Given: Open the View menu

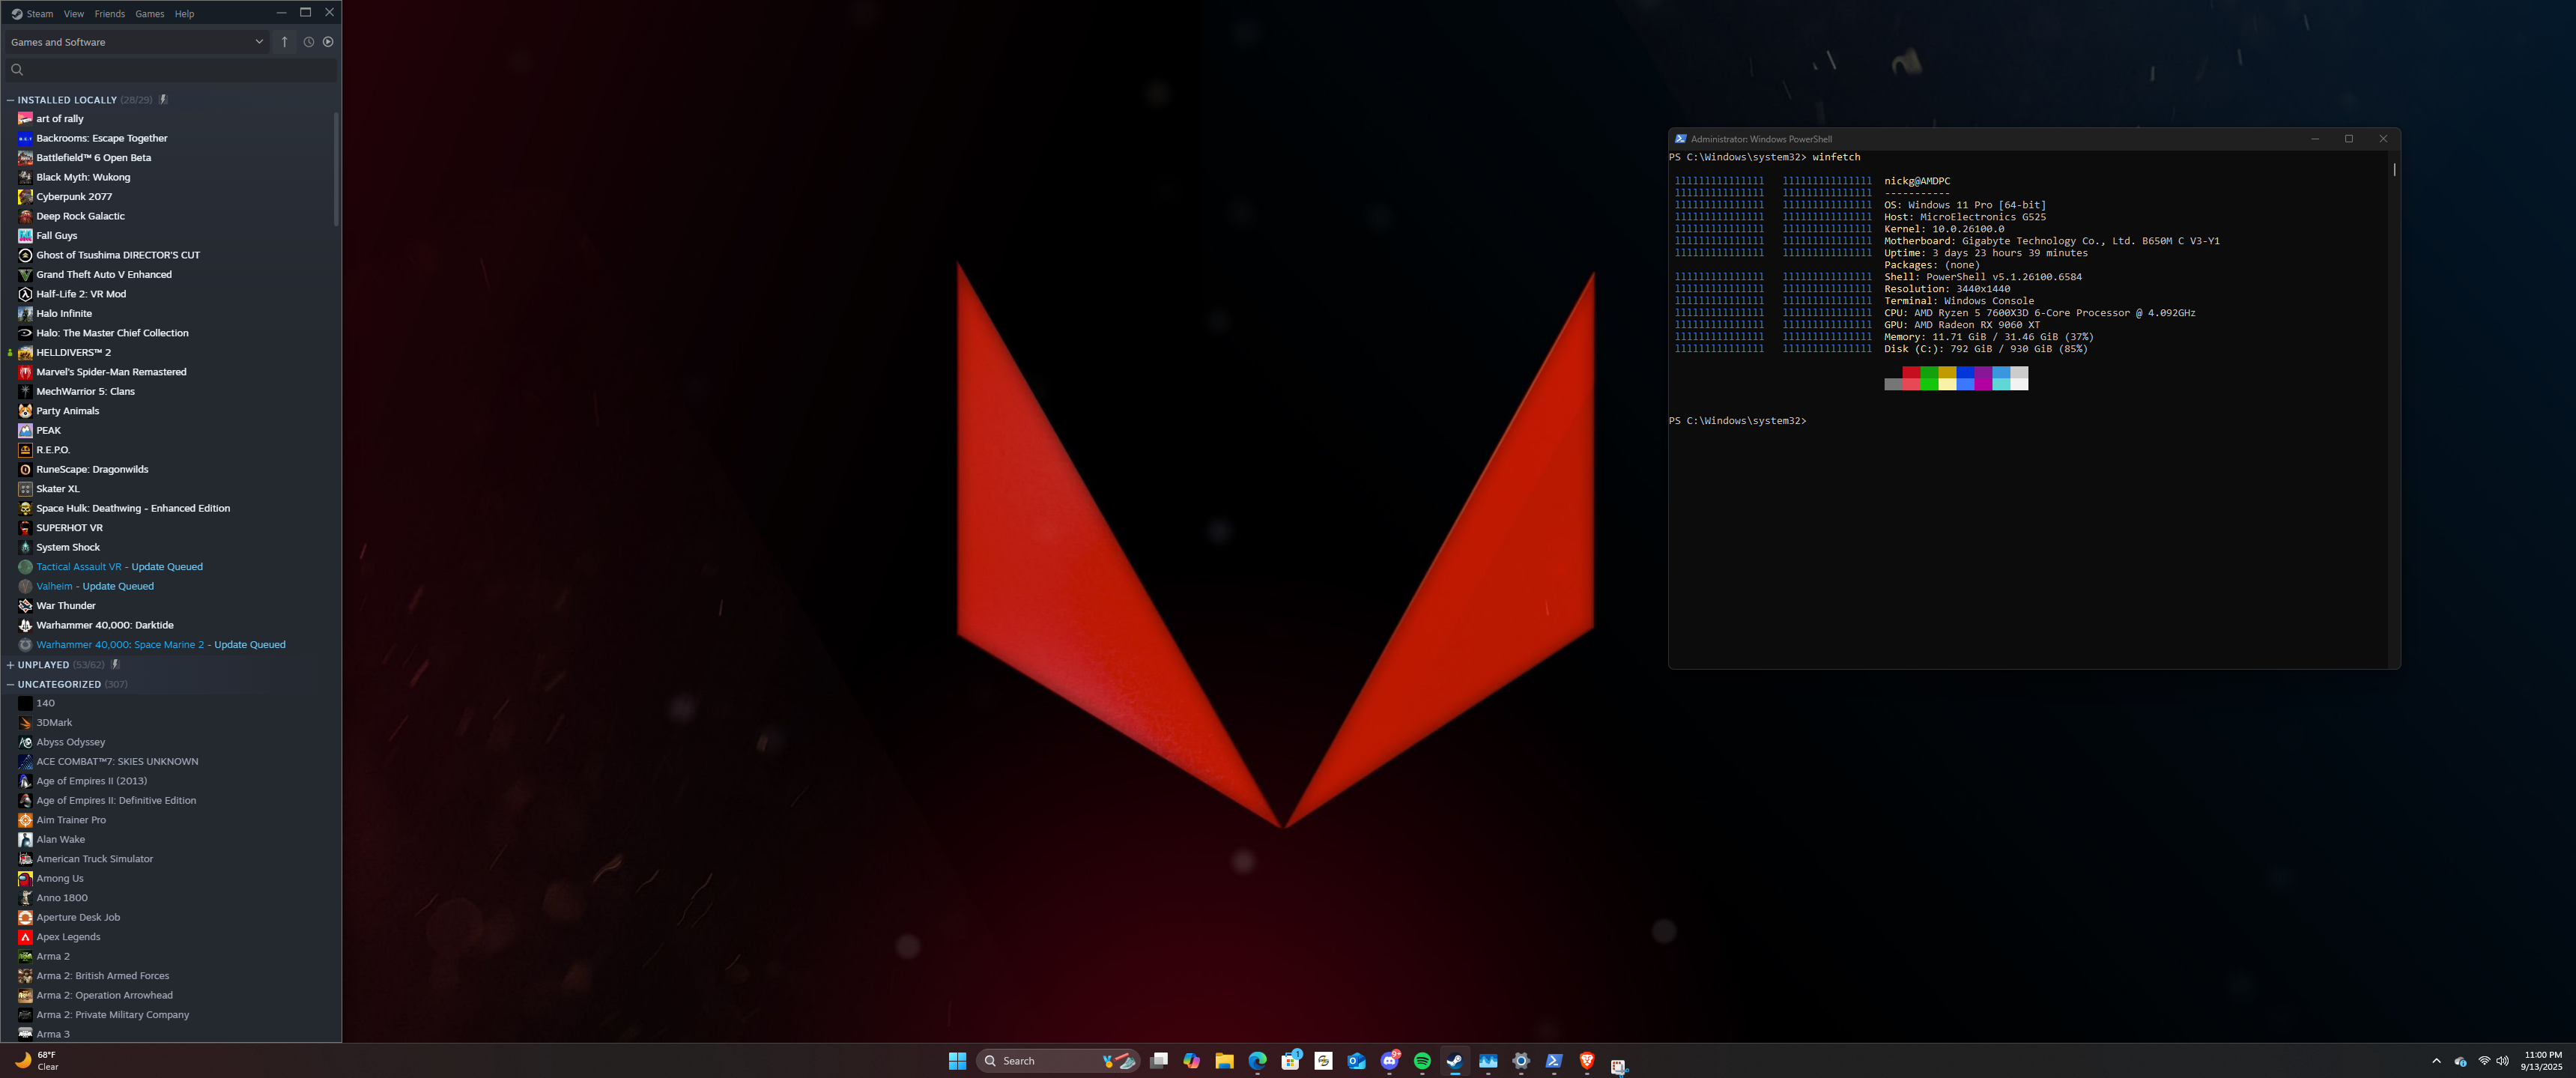Looking at the screenshot, I should pos(74,14).
